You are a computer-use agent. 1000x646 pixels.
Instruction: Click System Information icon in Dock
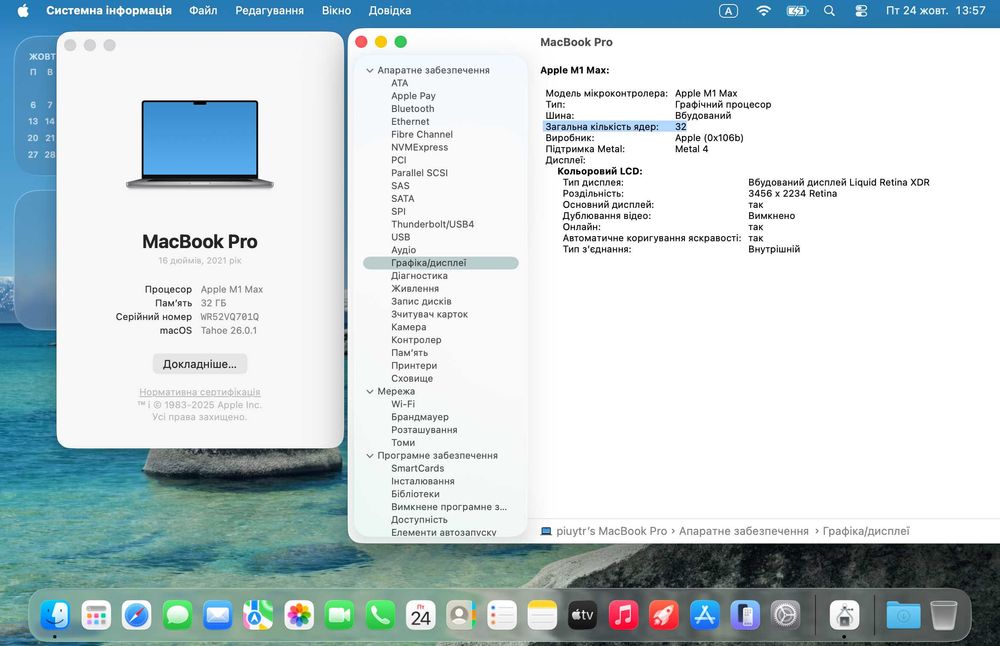(x=844, y=615)
